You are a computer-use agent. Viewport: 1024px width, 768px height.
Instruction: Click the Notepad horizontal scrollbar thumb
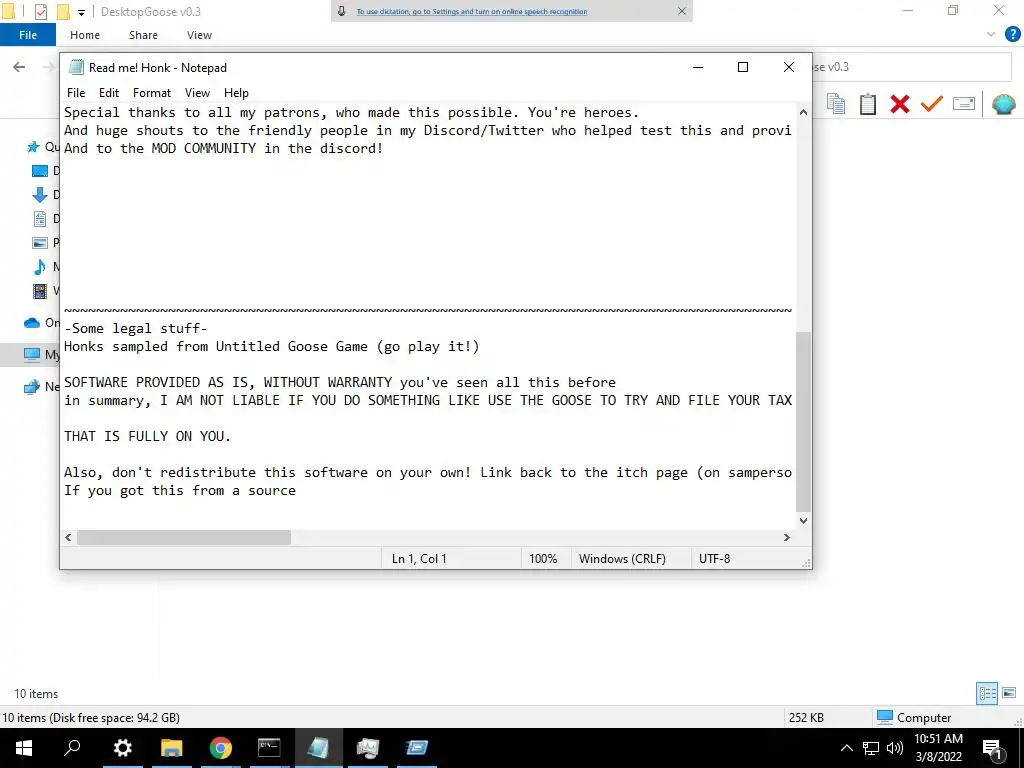(184, 537)
